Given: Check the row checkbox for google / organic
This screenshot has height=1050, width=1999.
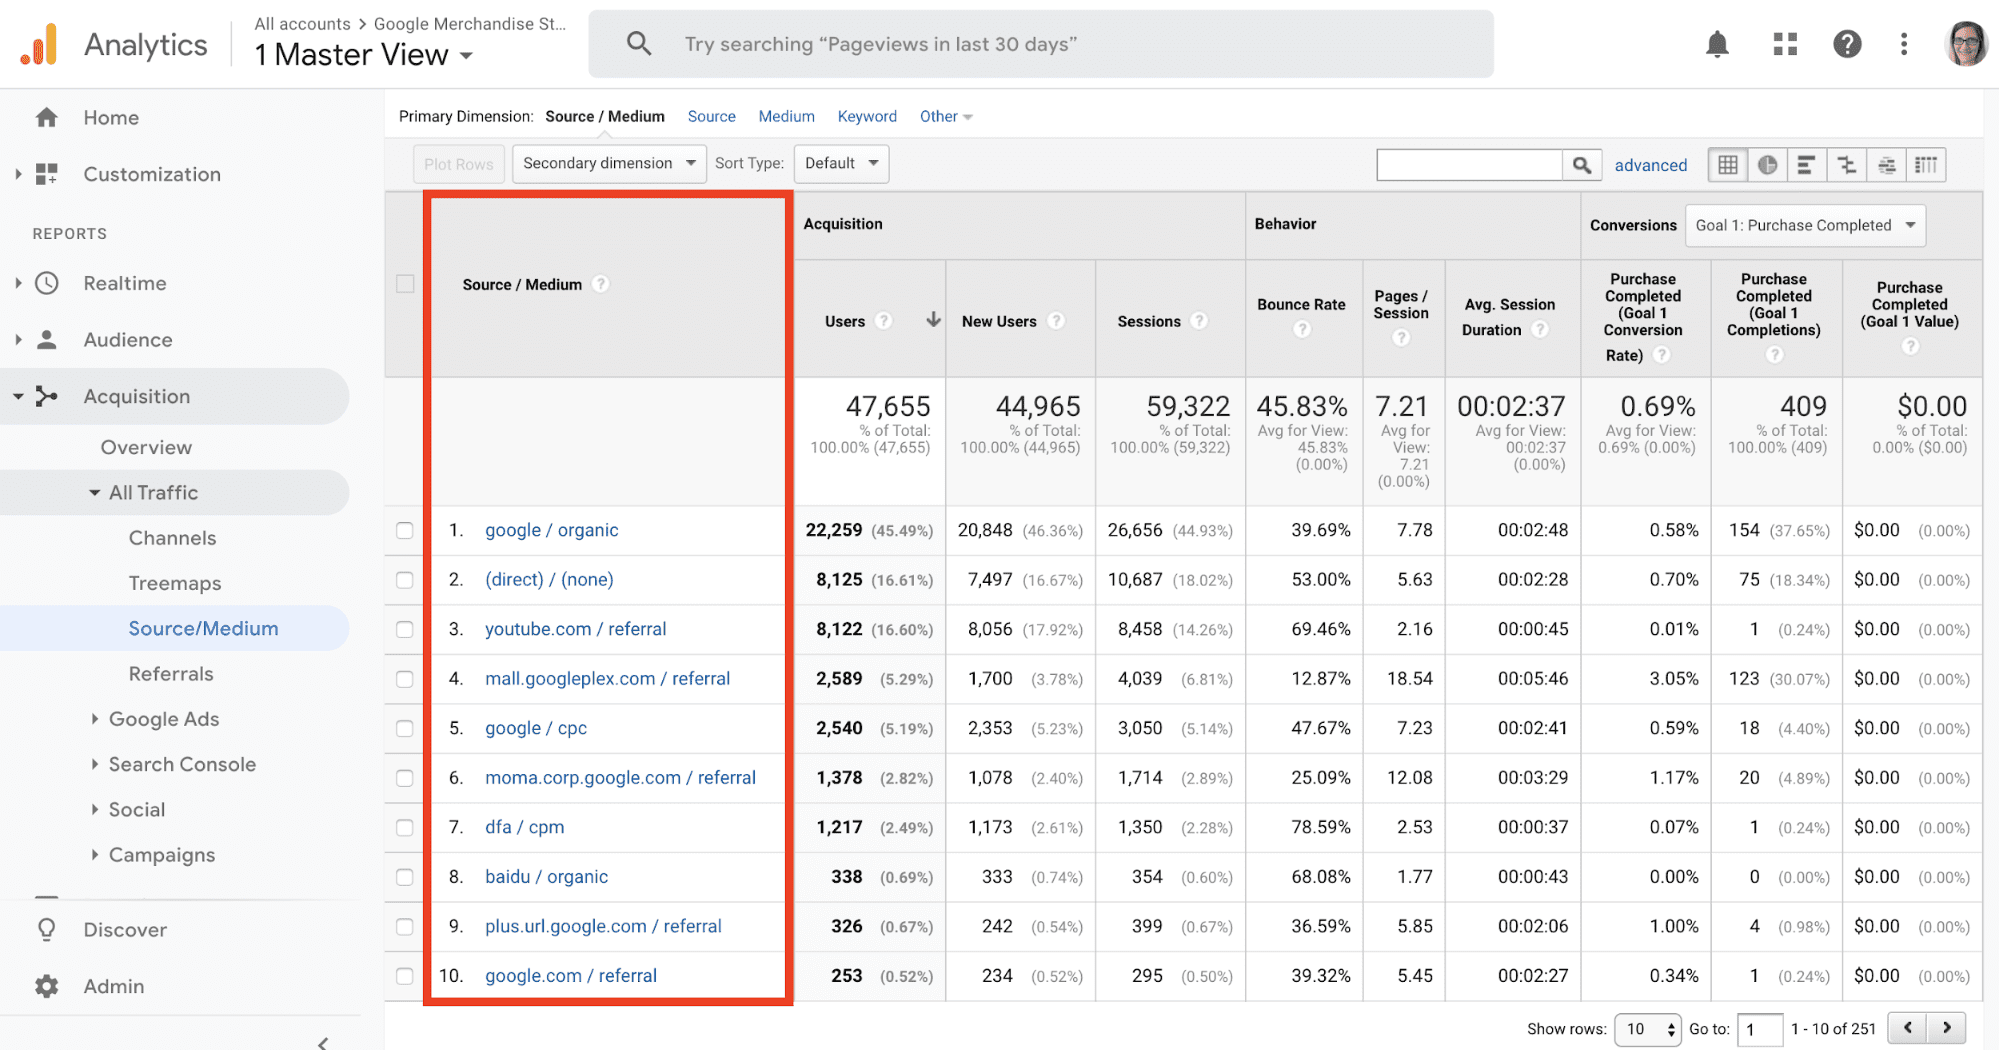Looking at the screenshot, I should click(404, 530).
